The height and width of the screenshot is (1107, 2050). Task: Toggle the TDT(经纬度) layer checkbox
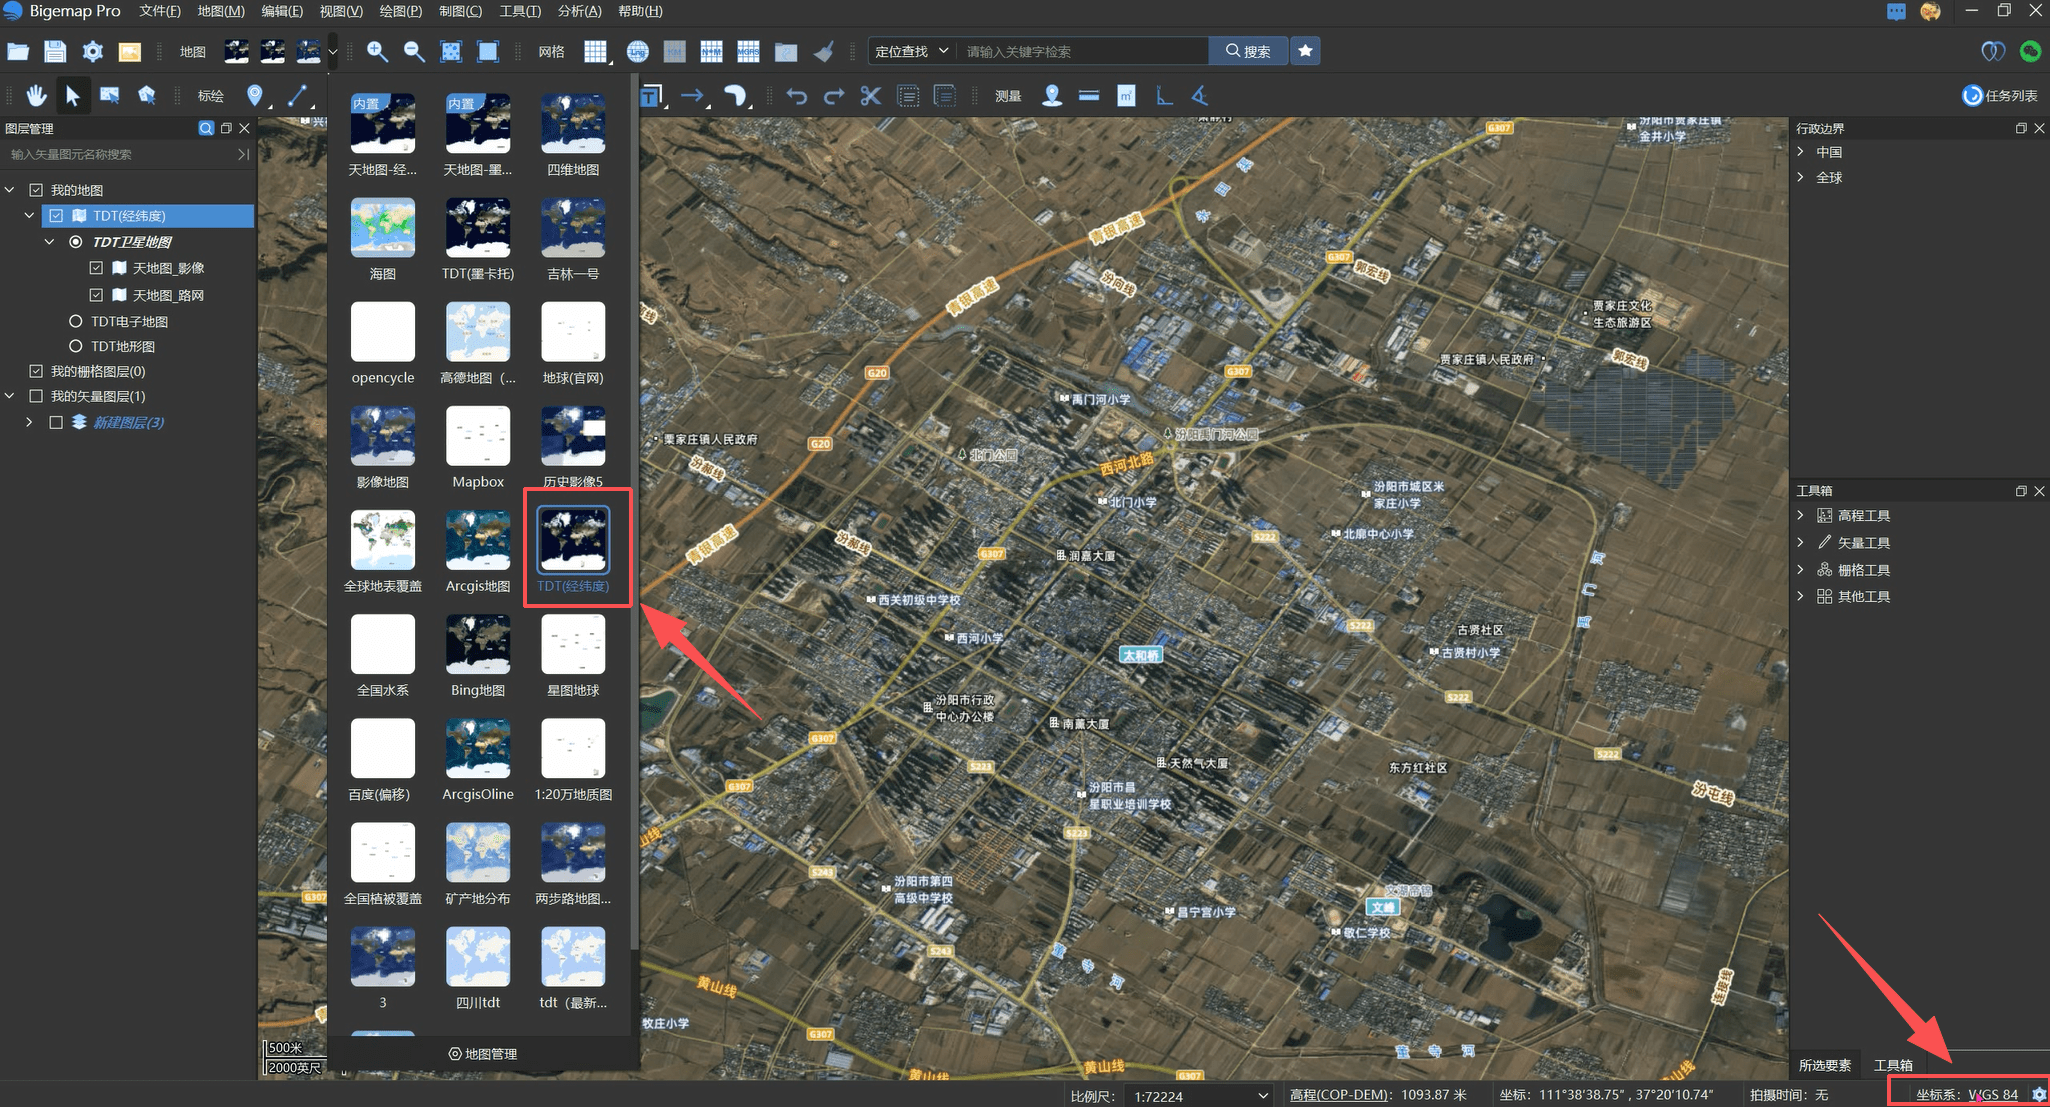(56, 216)
